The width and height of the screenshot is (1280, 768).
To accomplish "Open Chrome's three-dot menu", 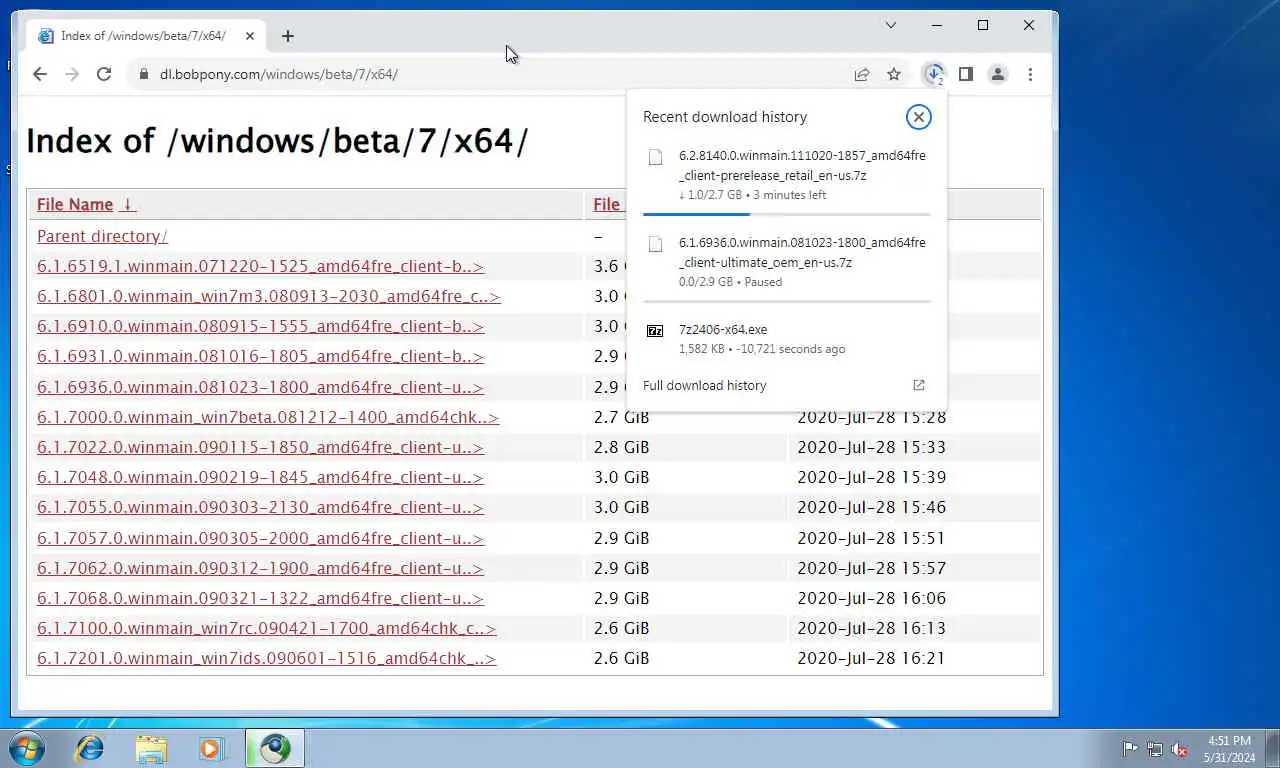I will click(x=1030, y=74).
